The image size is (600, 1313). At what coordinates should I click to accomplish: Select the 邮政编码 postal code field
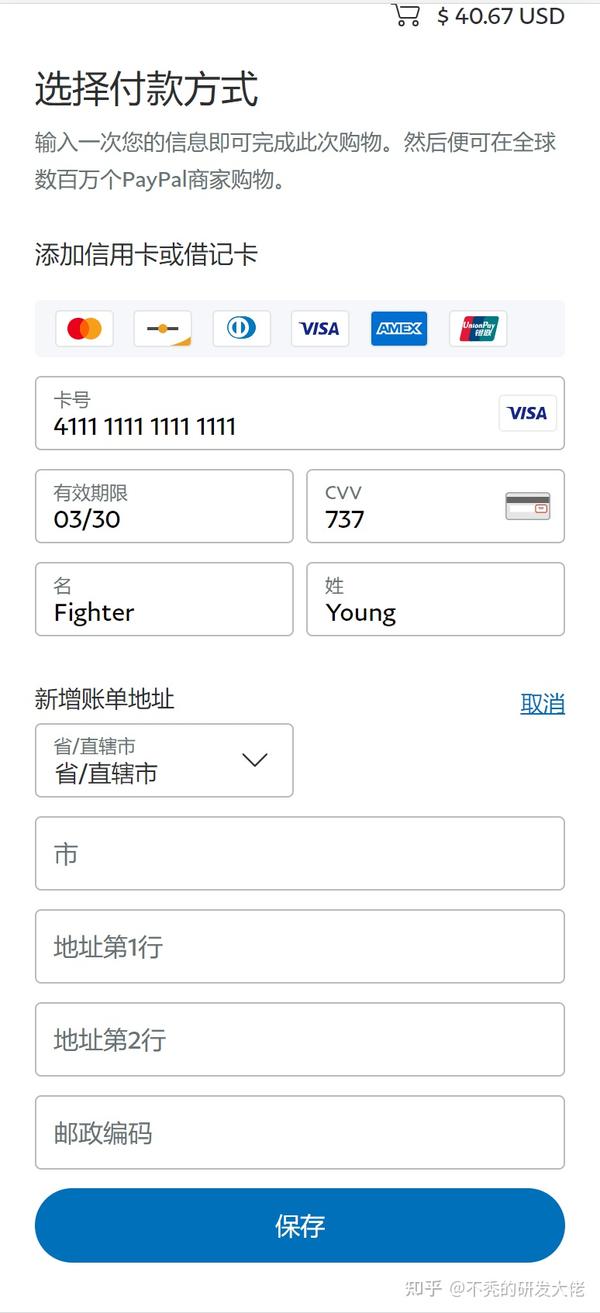point(299,1132)
